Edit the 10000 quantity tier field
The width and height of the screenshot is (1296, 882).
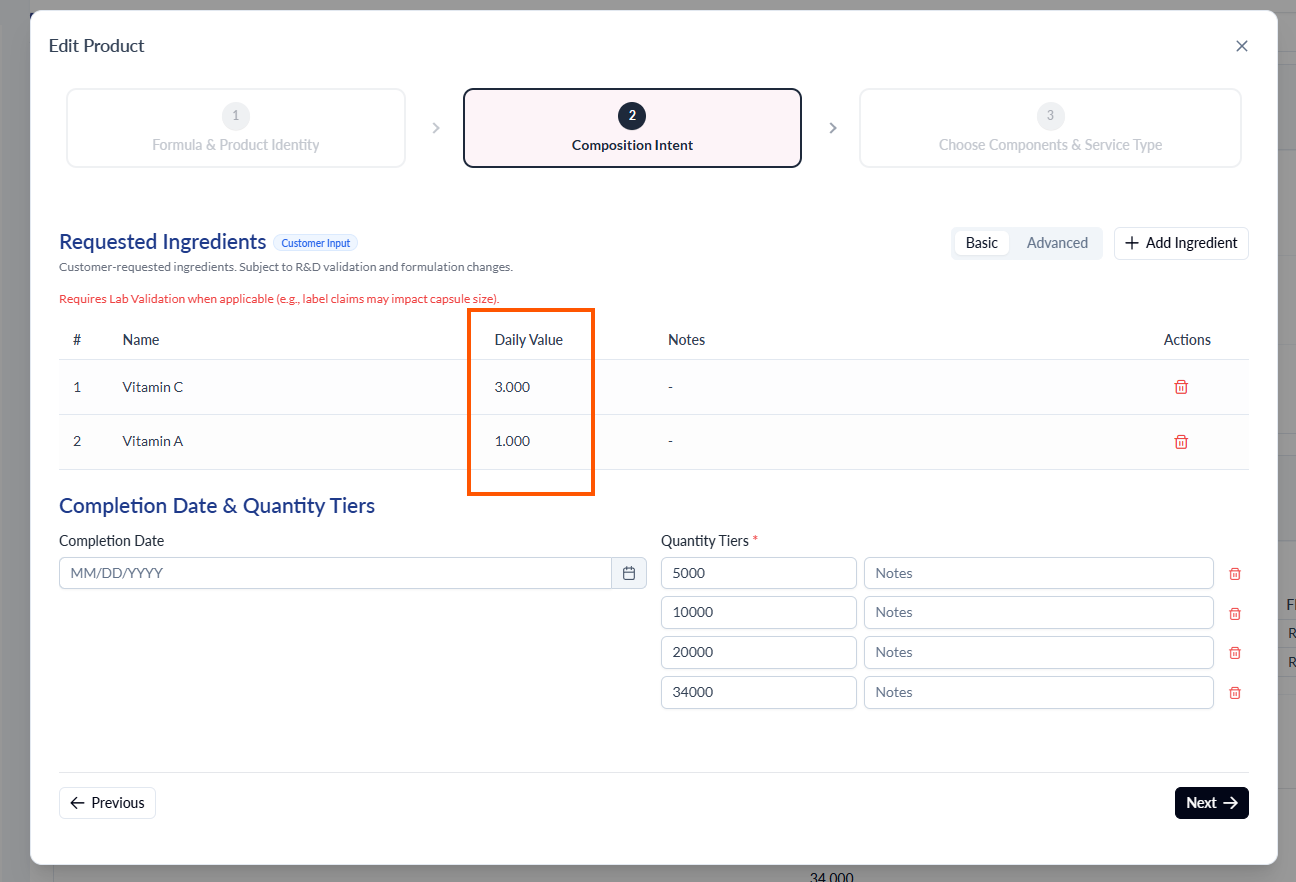click(759, 612)
